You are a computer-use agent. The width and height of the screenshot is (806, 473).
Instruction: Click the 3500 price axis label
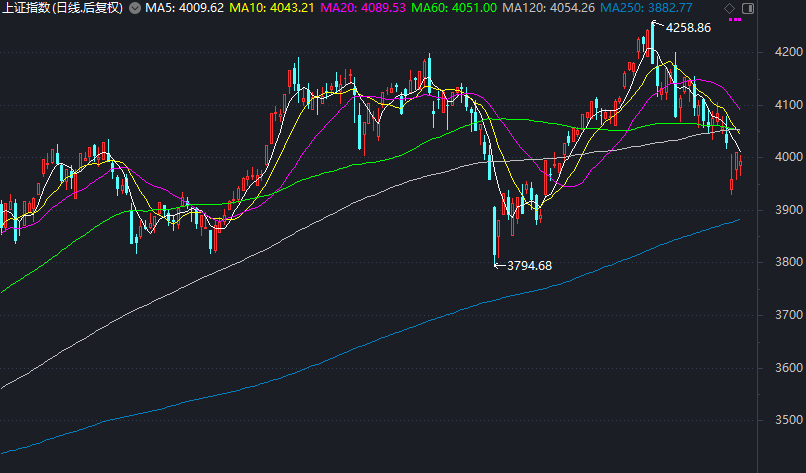tap(789, 420)
